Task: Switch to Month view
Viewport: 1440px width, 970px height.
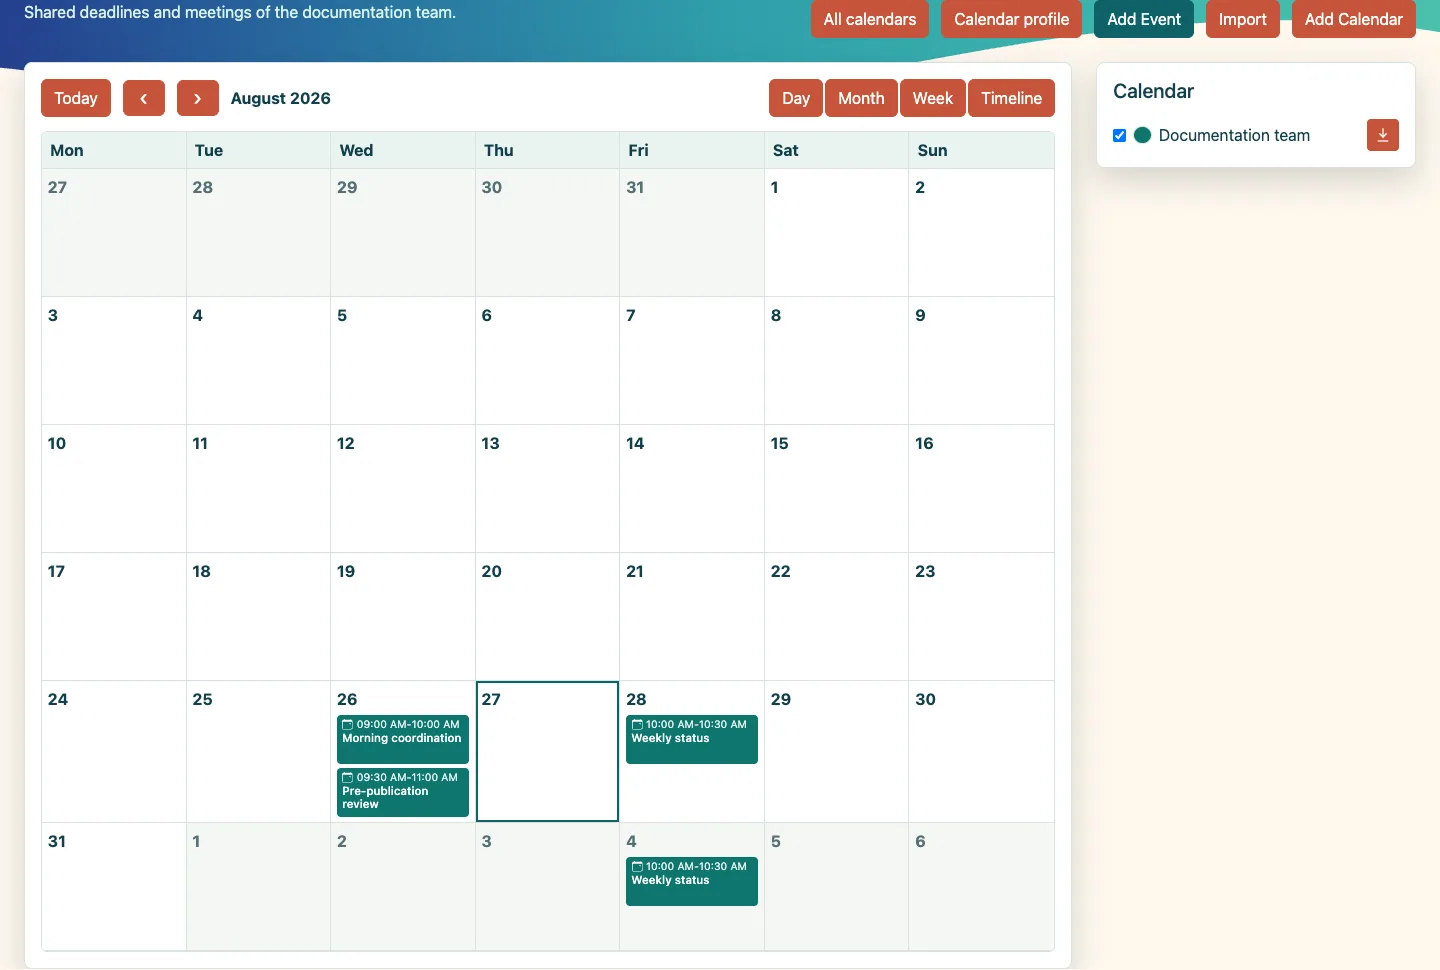Action: click(861, 98)
